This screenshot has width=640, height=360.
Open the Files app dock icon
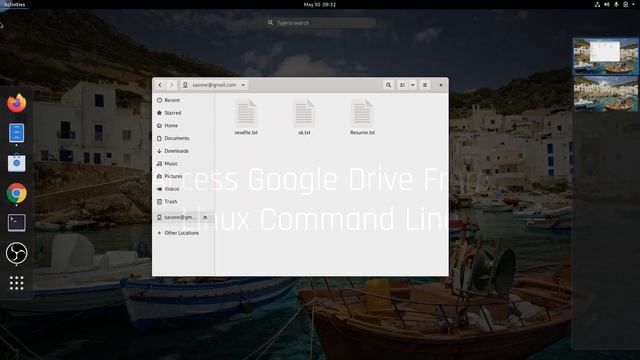[x=16, y=133]
